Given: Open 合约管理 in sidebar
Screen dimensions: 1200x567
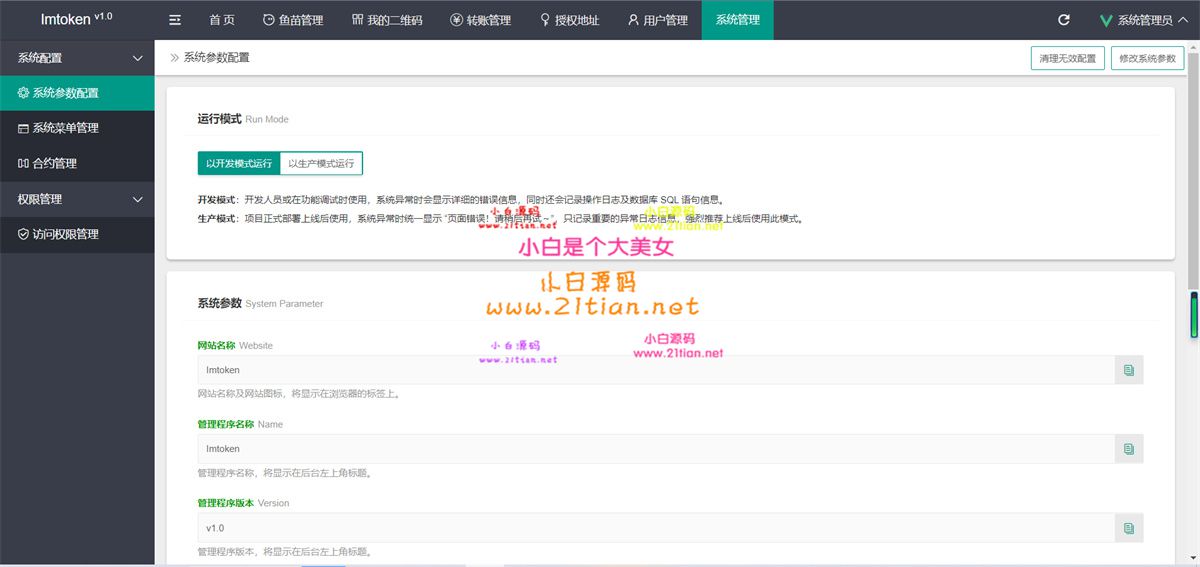Looking at the screenshot, I should (x=77, y=163).
